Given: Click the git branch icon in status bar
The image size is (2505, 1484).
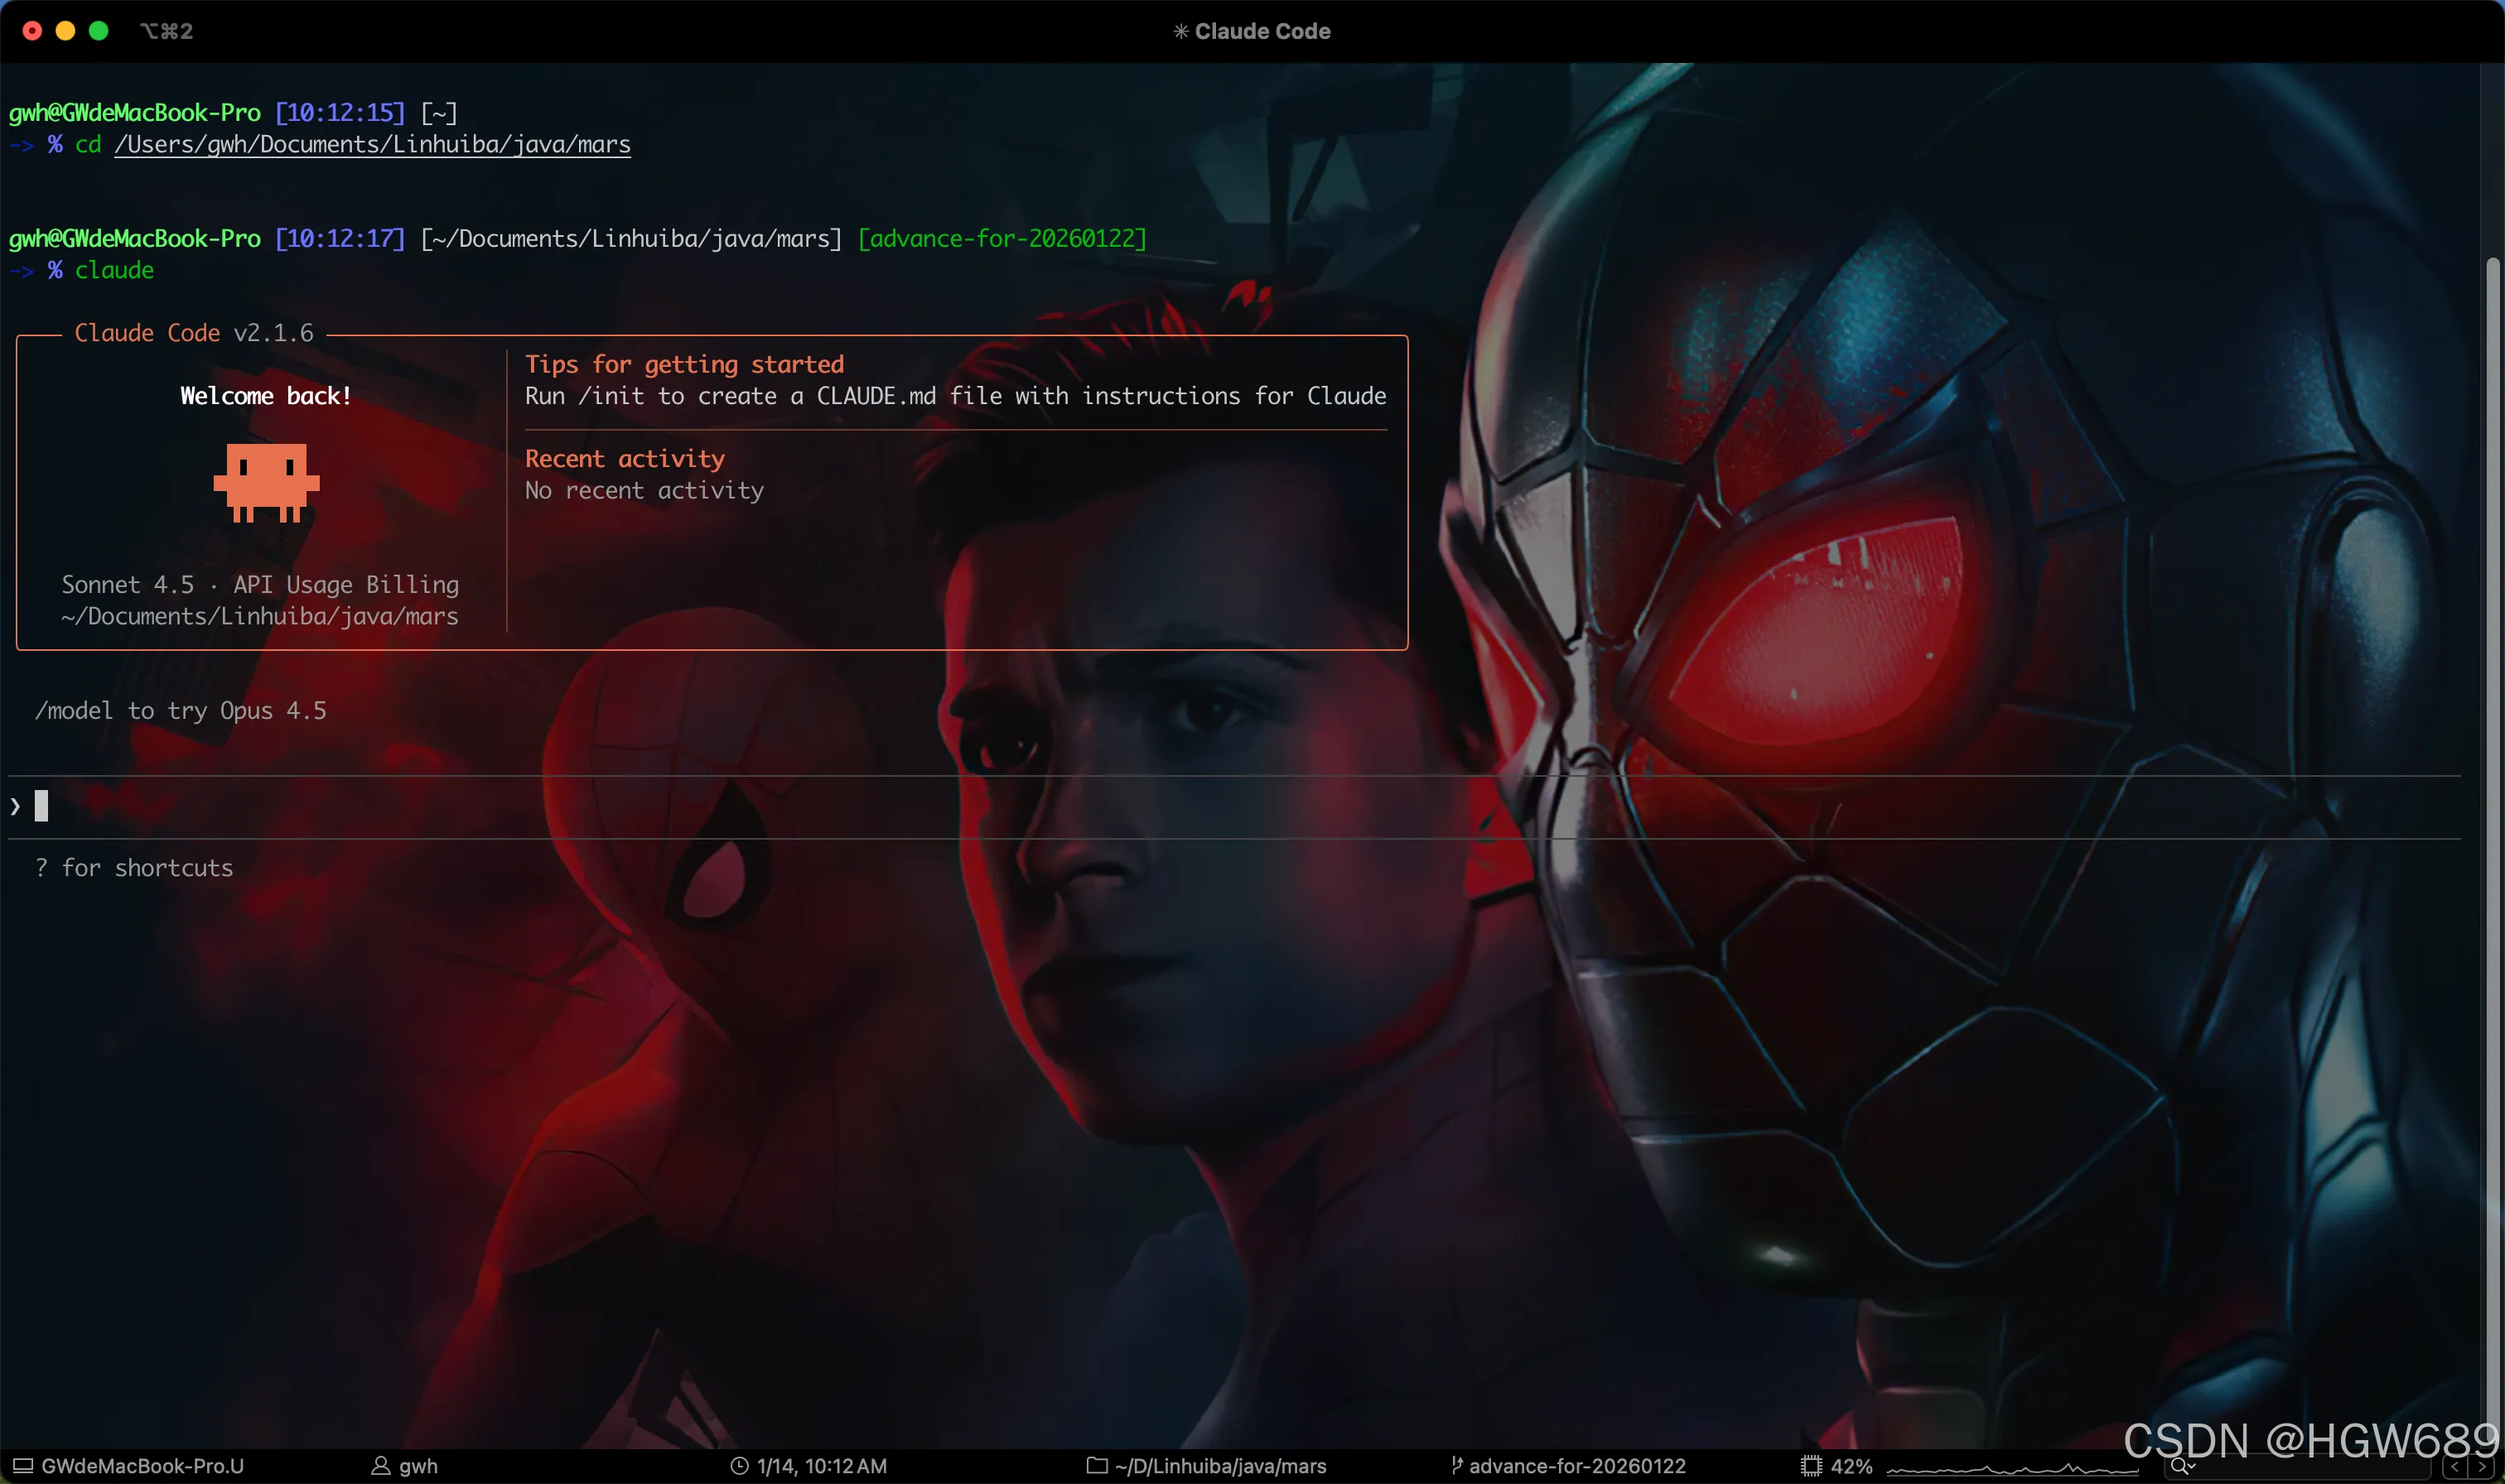Looking at the screenshot, I should (x=1457, y=1466).
